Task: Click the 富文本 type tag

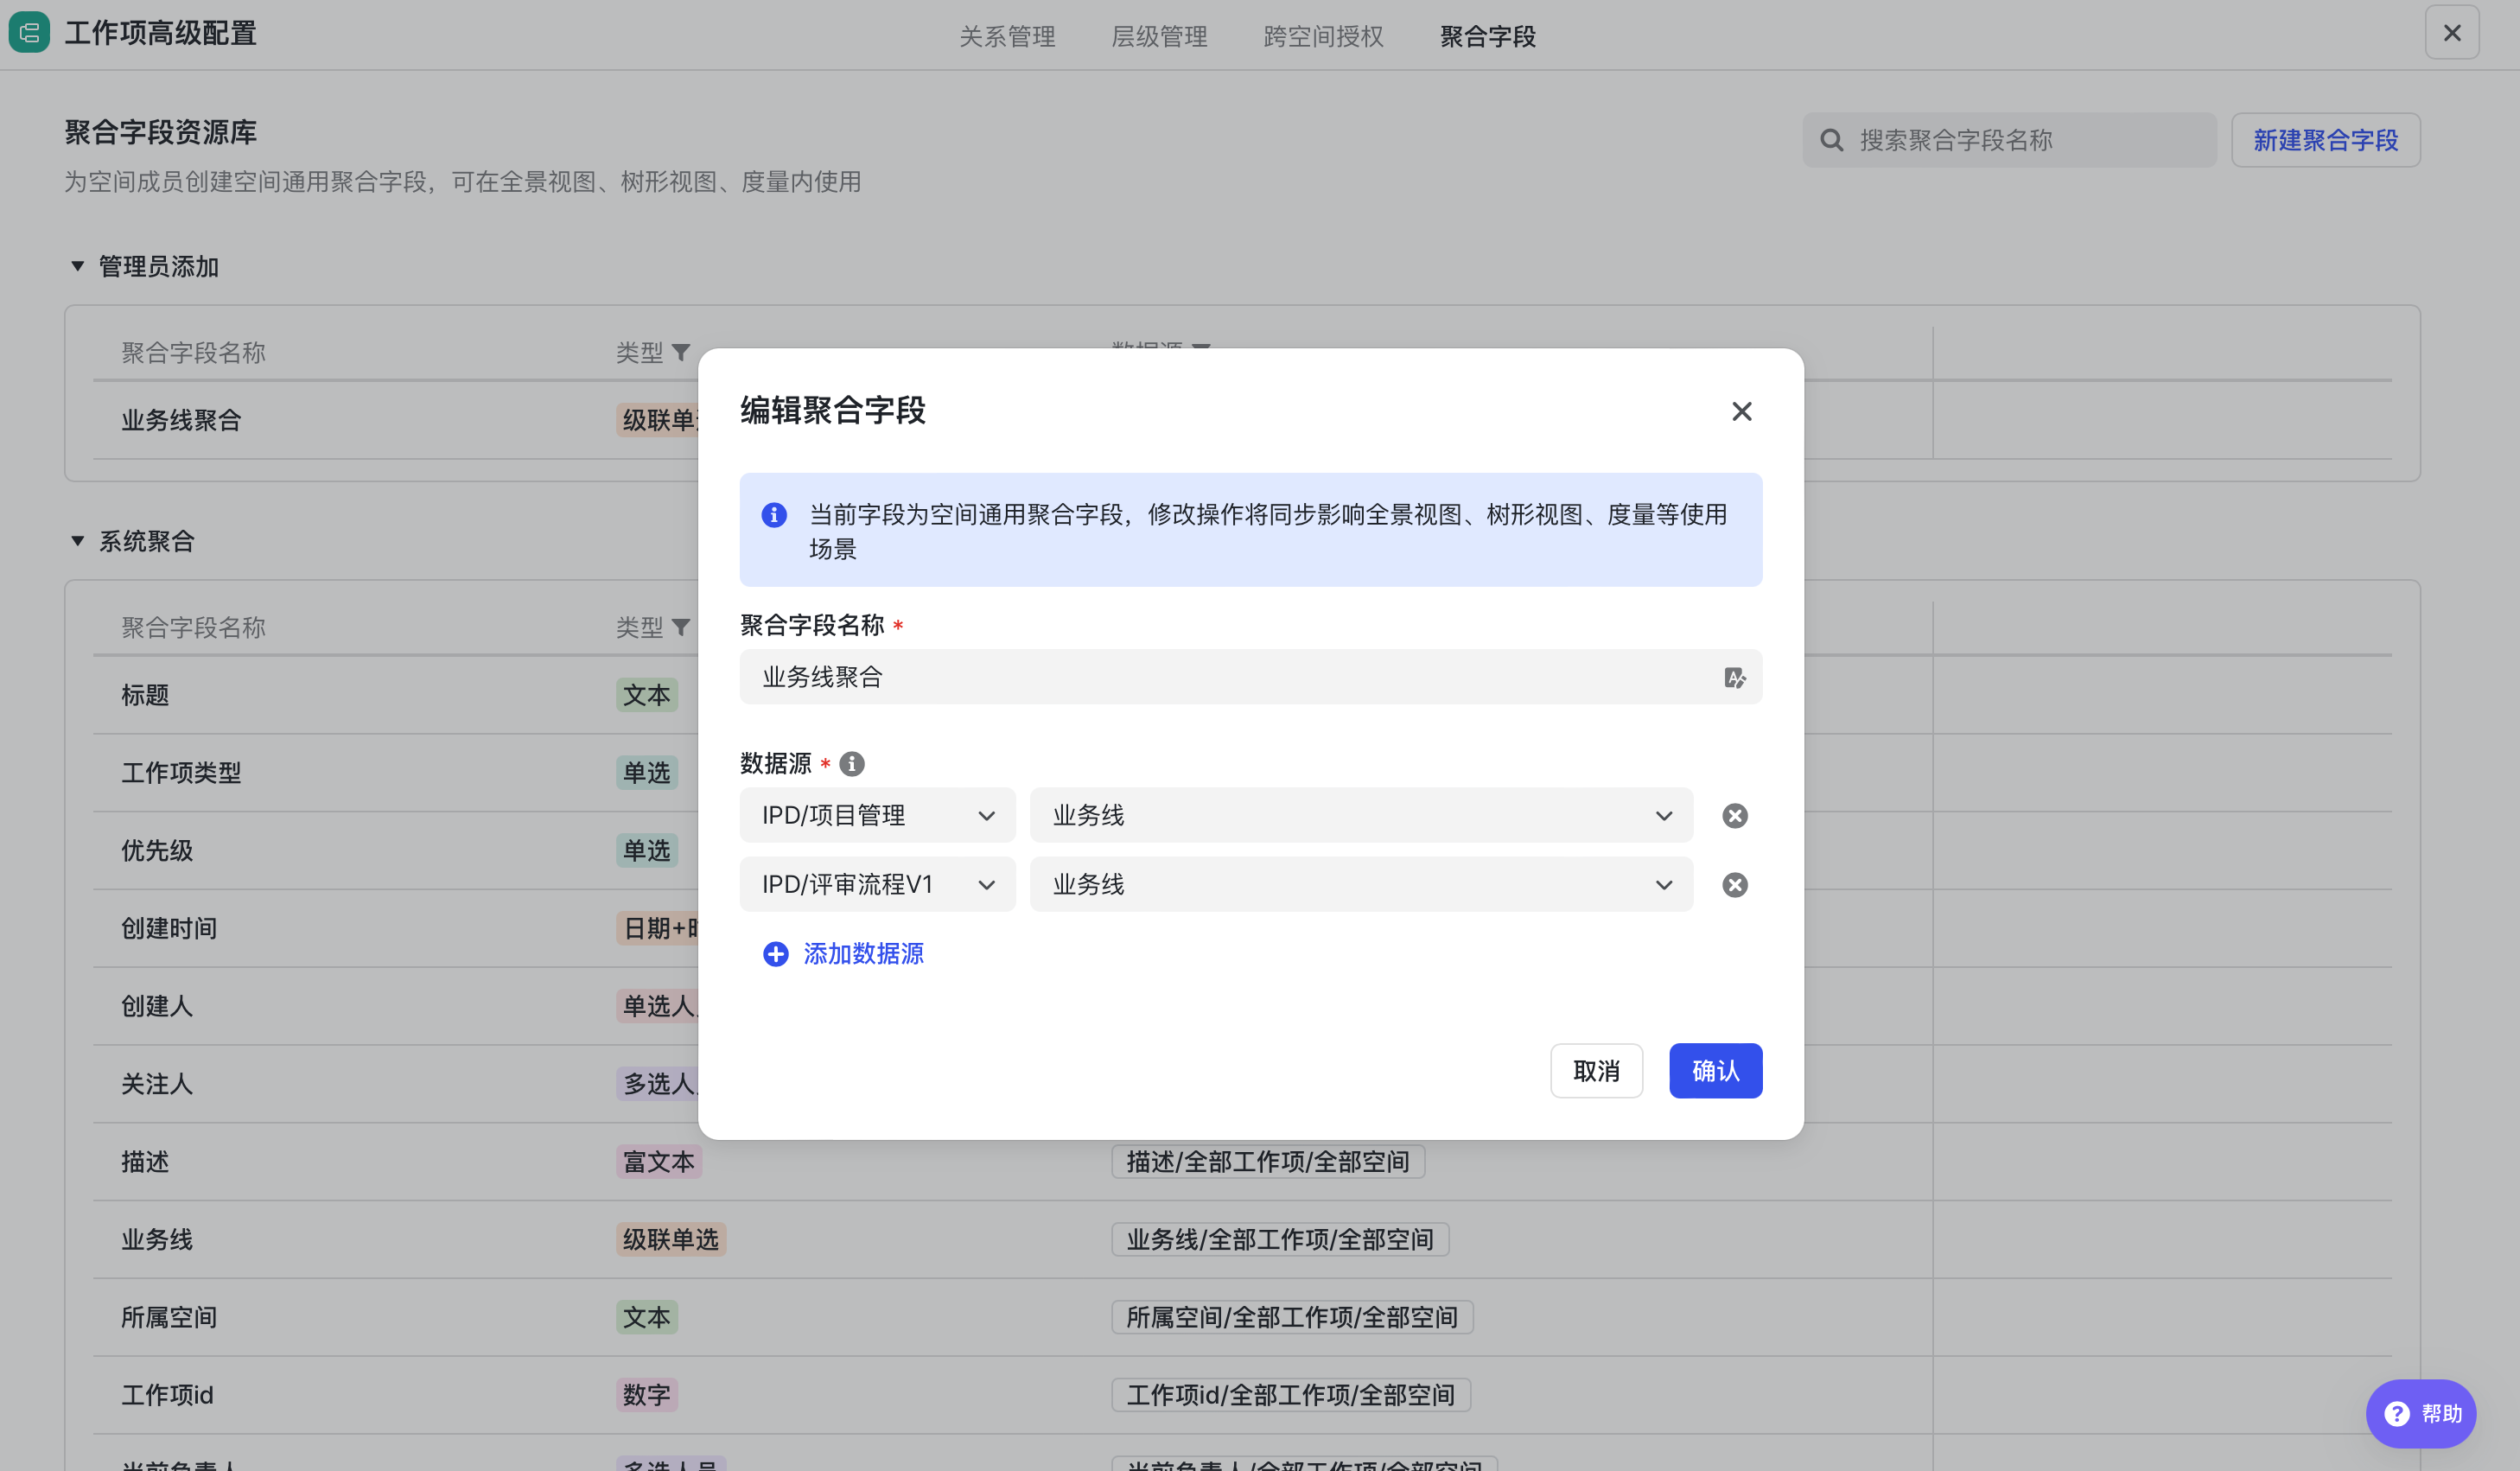Action: 658,1161
